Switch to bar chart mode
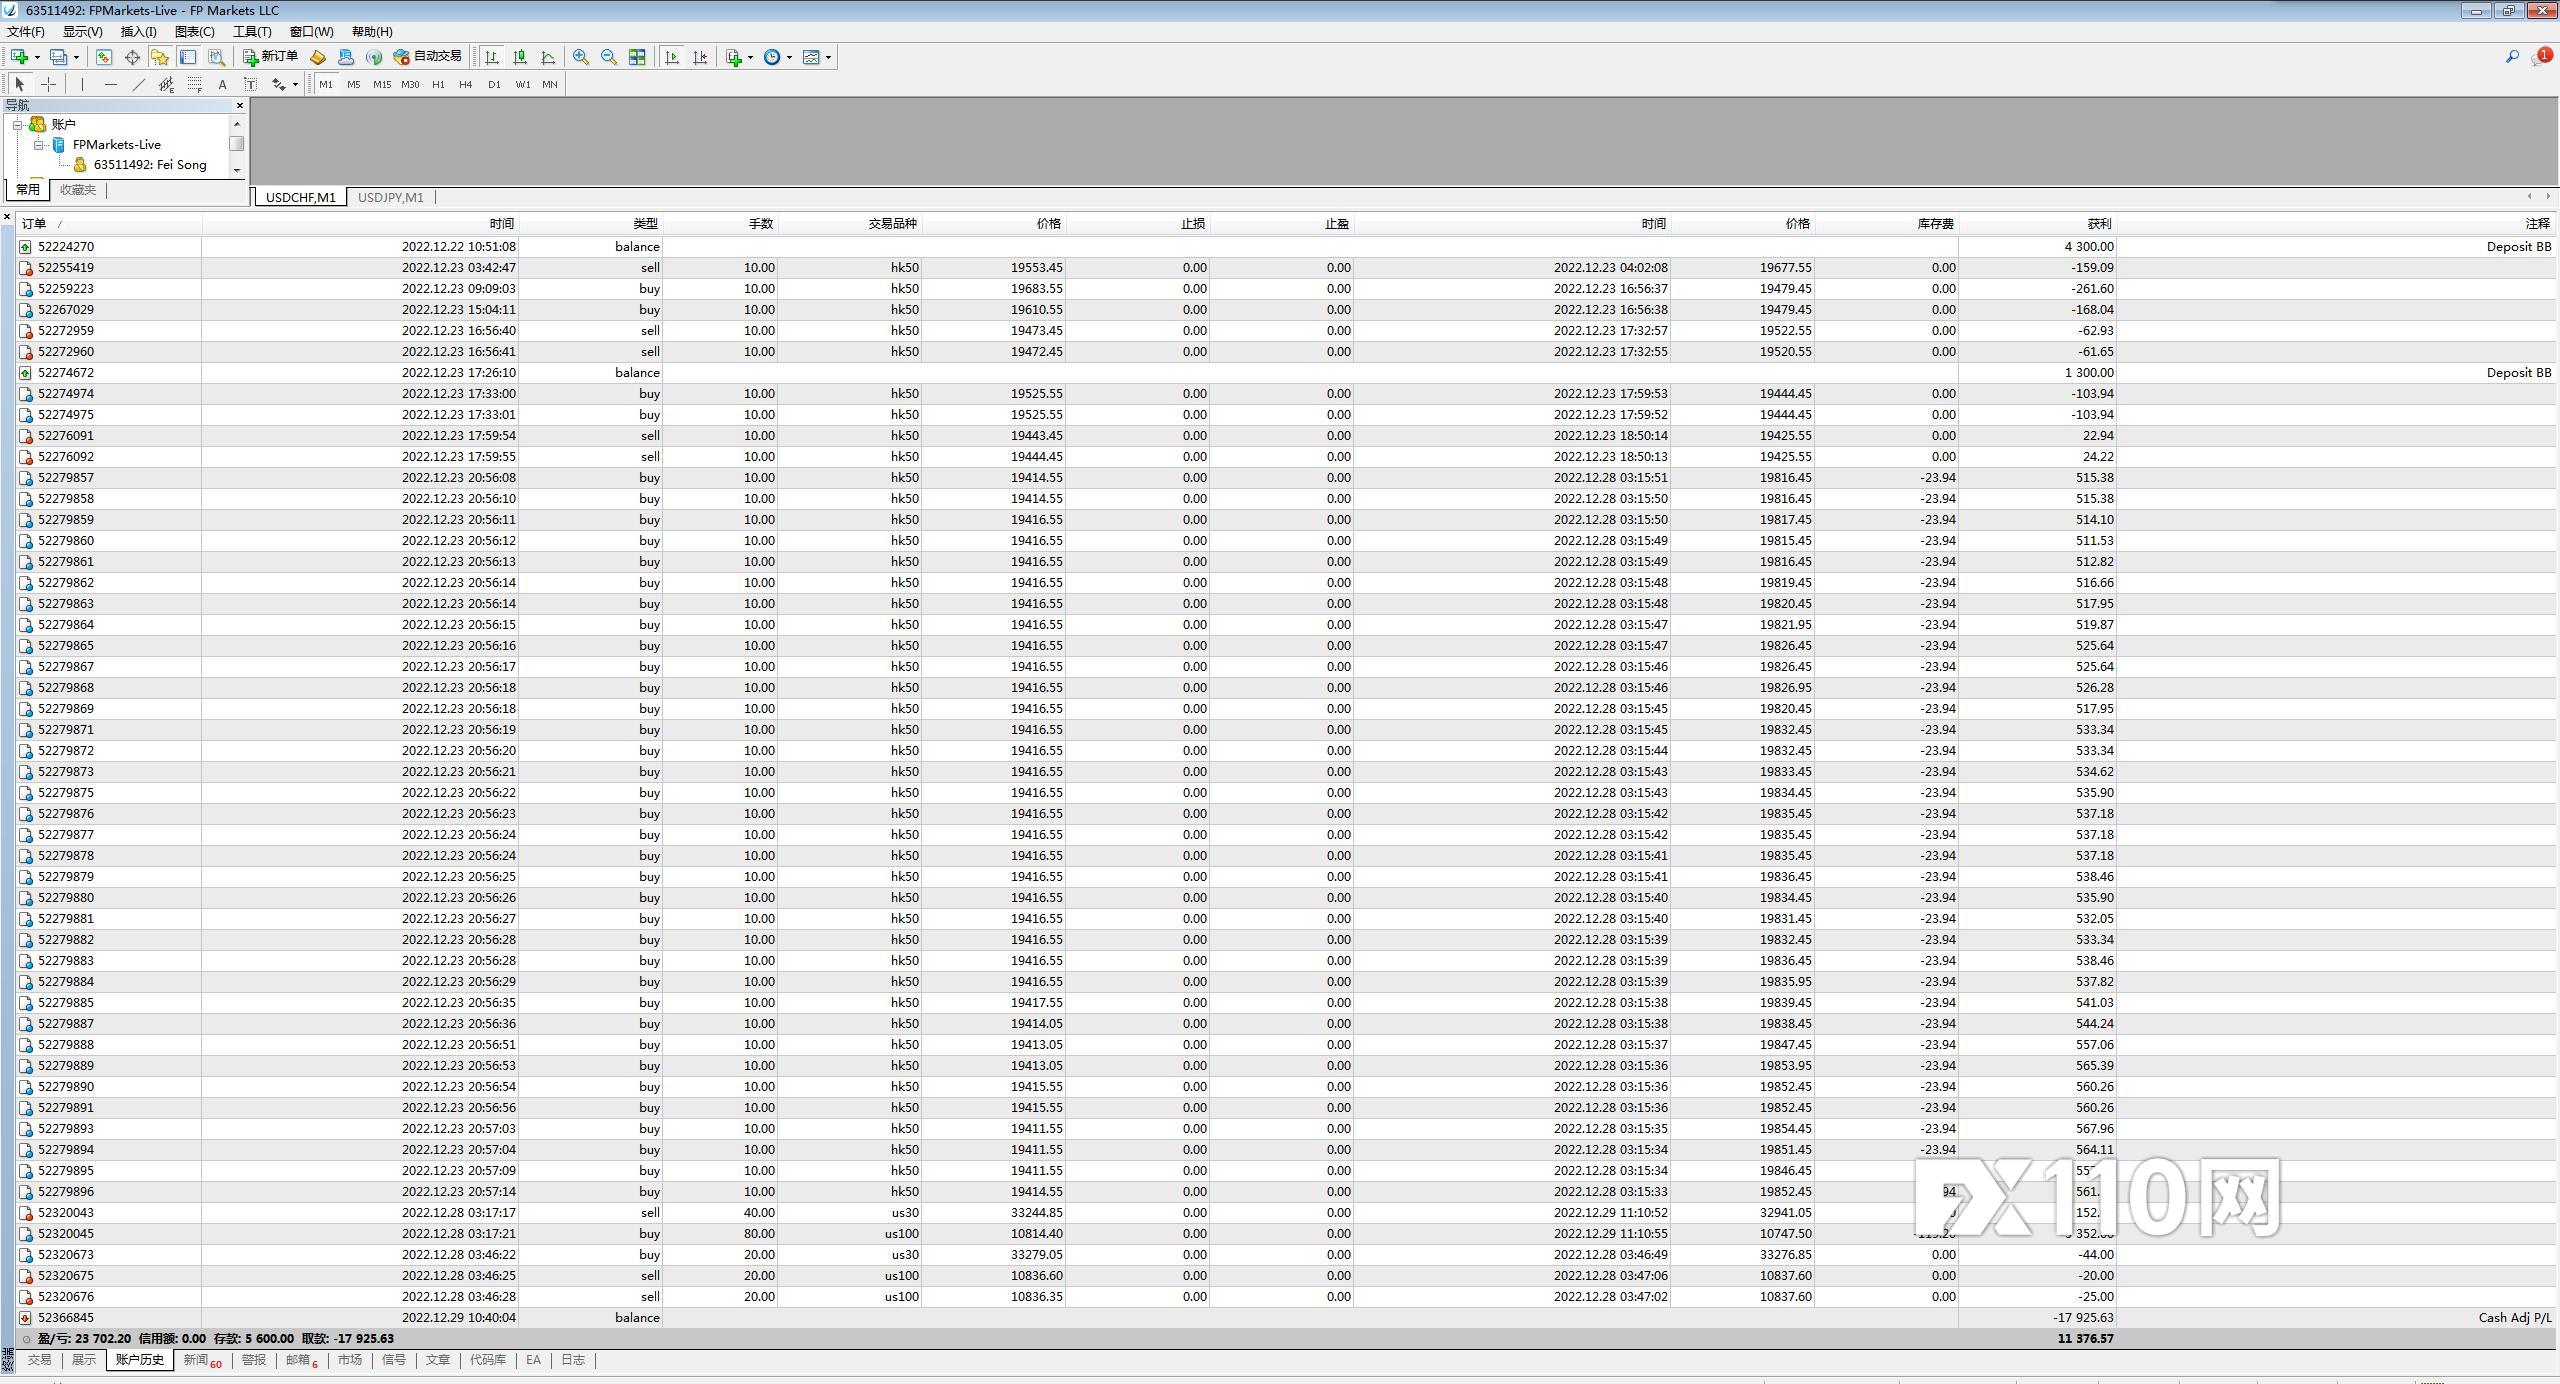Image resolution: width=2560 pixels, height=1384 pixels. pyautogui.click(x=492, y=57)
